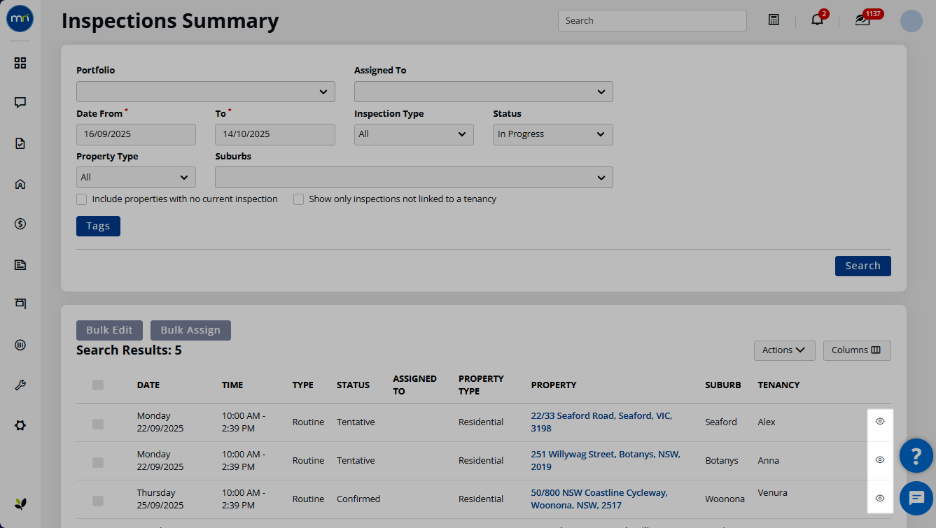Open 50/800 NSW Coastline Cycleway link
This screenshot has width=936, height=528.
tap(599, 499)
